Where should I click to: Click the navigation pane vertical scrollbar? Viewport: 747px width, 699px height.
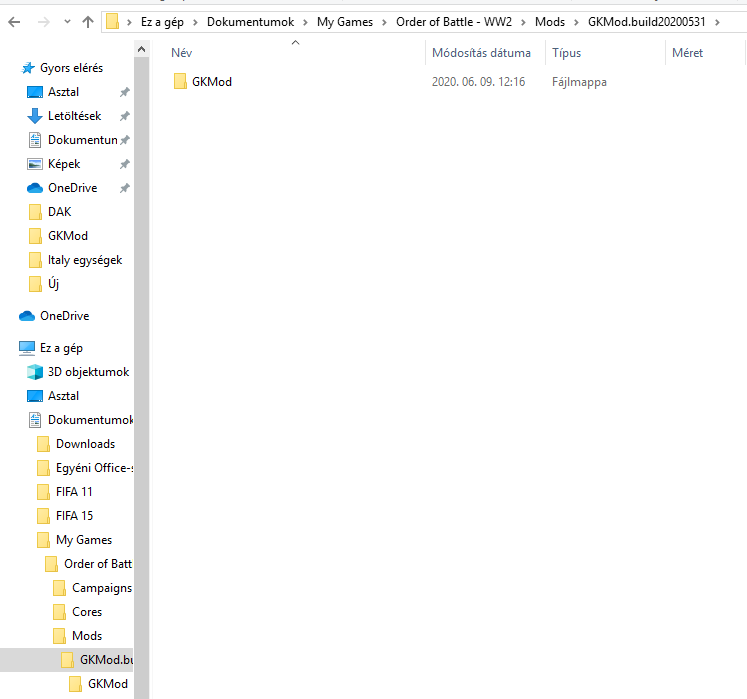click(x=141, y=350)
